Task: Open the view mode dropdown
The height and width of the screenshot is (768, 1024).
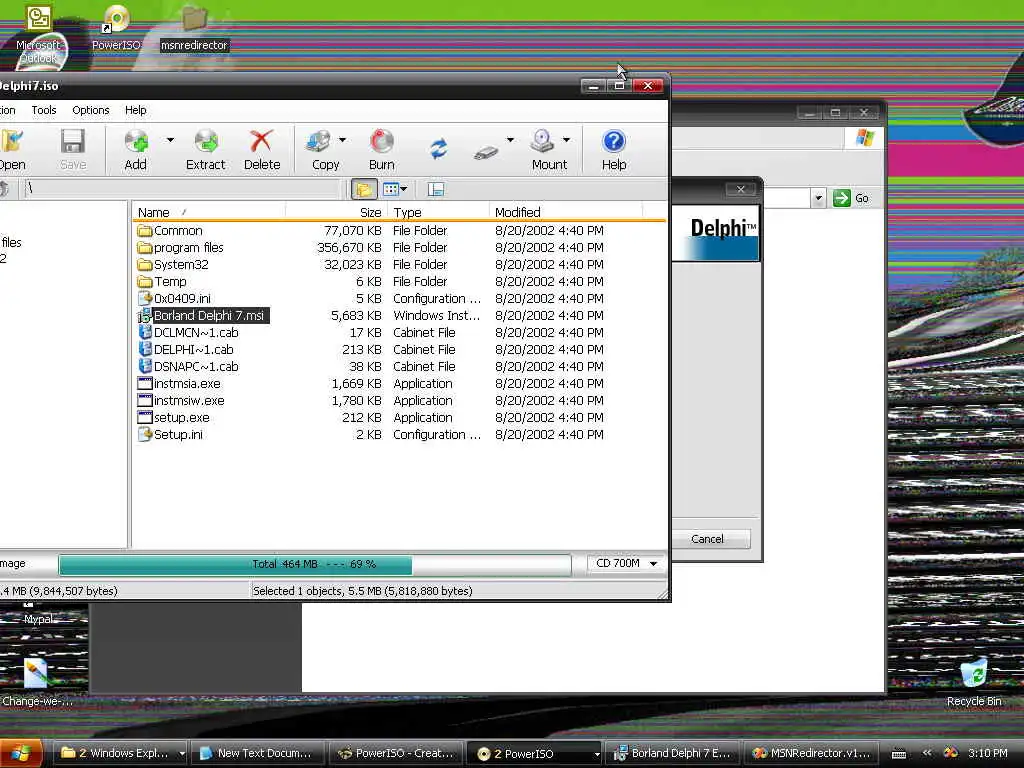Action: 404,189
